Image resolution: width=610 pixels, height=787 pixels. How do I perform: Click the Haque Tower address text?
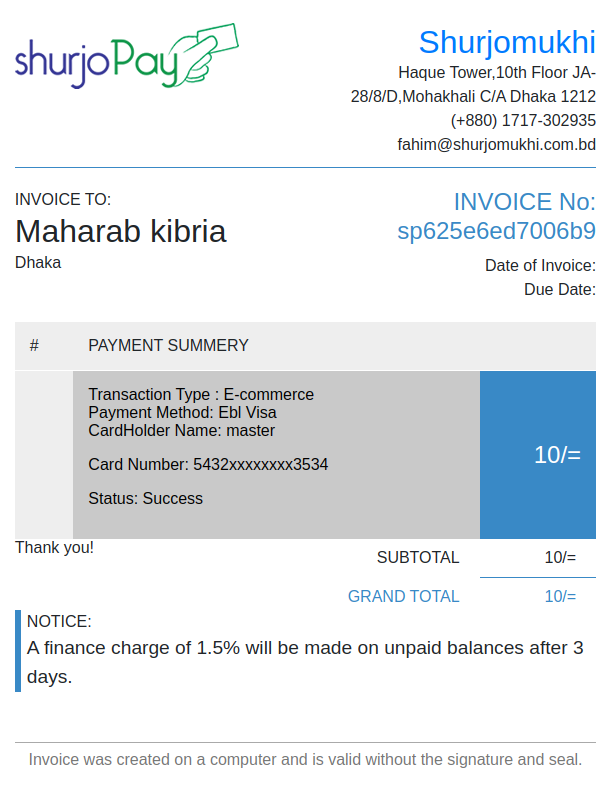click(473, 84)
